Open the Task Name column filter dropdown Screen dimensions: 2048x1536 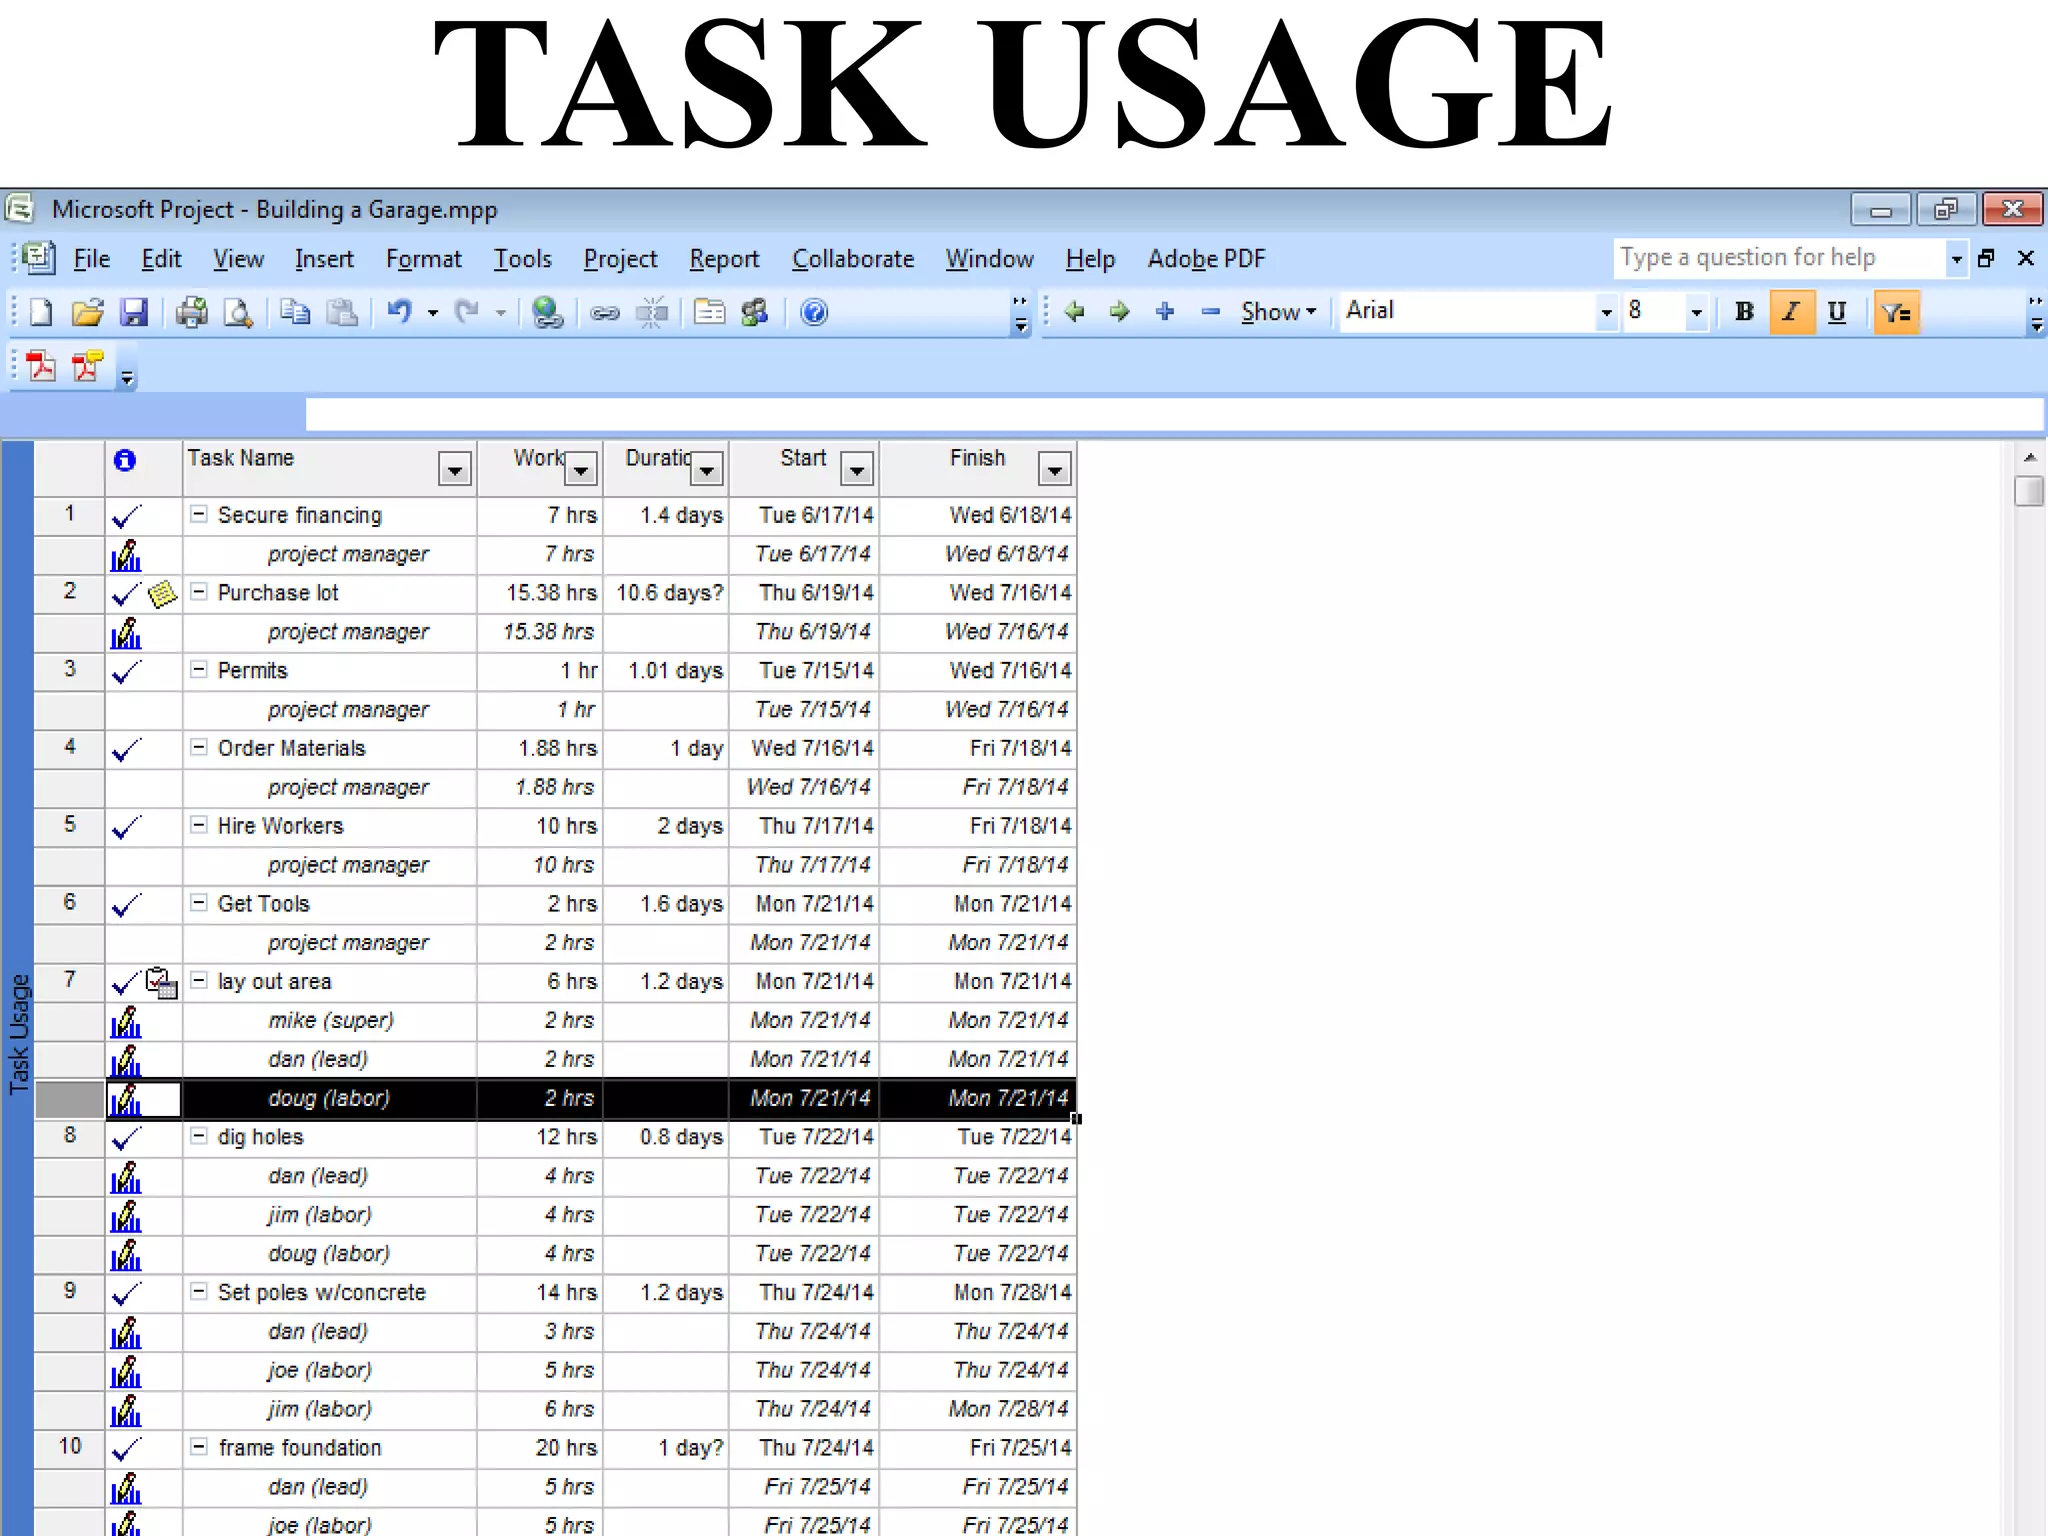(454, 469)
